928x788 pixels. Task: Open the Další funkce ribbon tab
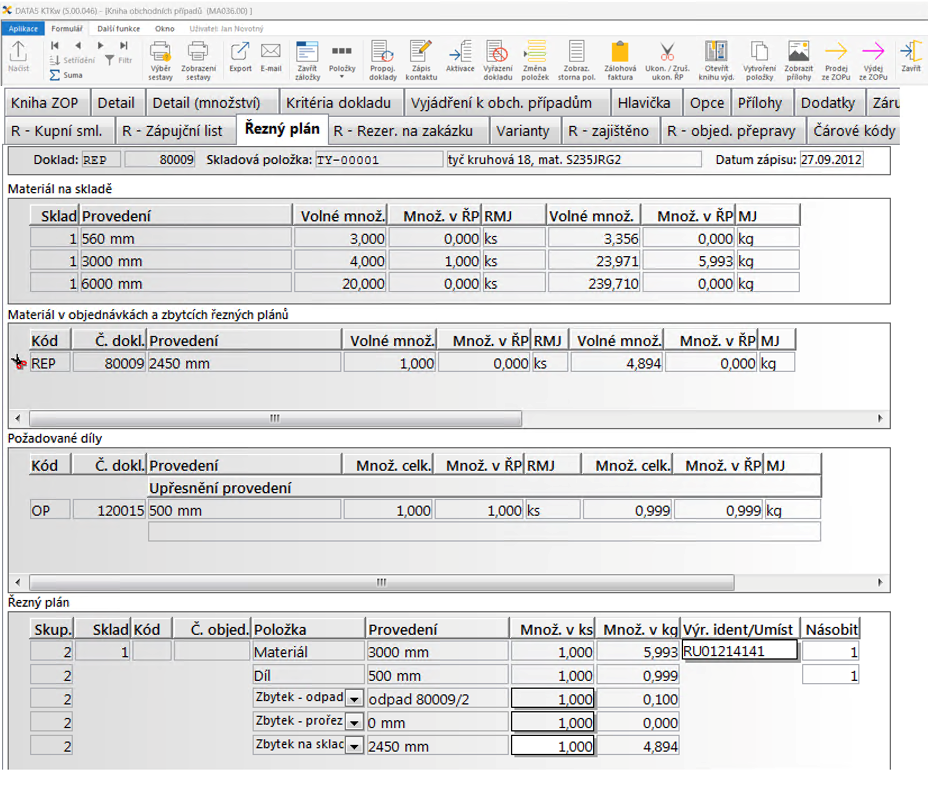[119, 28]
